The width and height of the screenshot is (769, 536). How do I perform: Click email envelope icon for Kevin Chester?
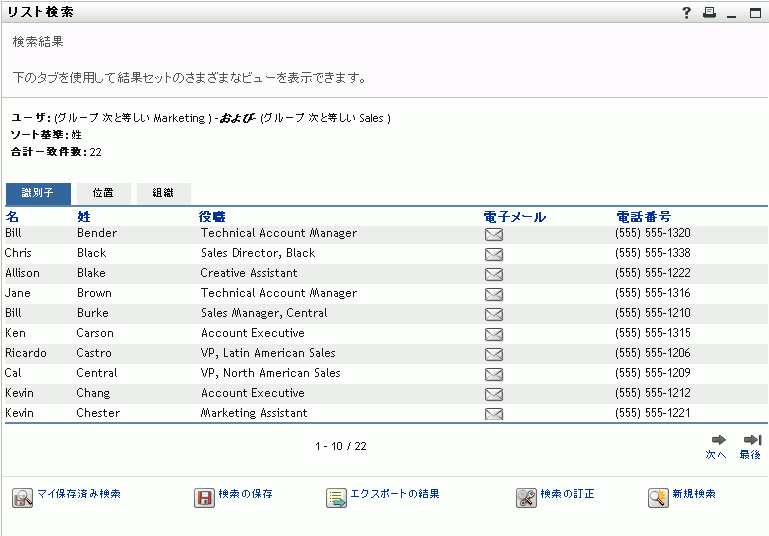pyautogui.click(x=494, y=414)
